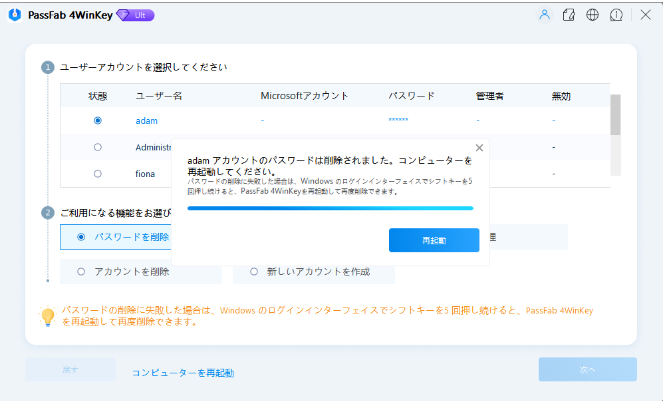
Task: Click the account list vertical scrollbar
Action: click(615, 115)
